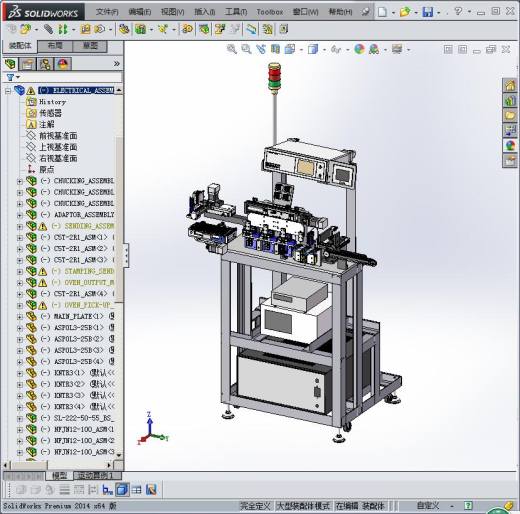
Task: Click 自定义 in the status bar
Action: click(x=428, y=506)
